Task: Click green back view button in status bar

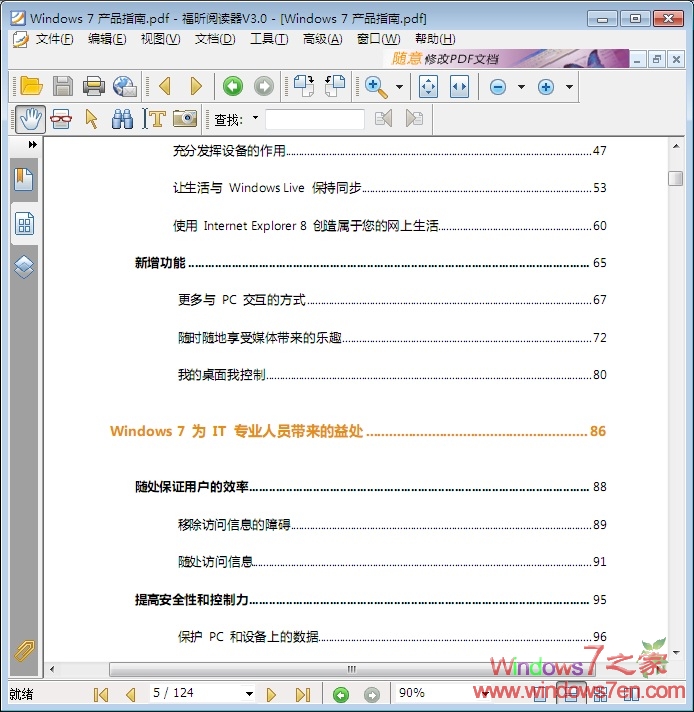Action: [341, 695]
